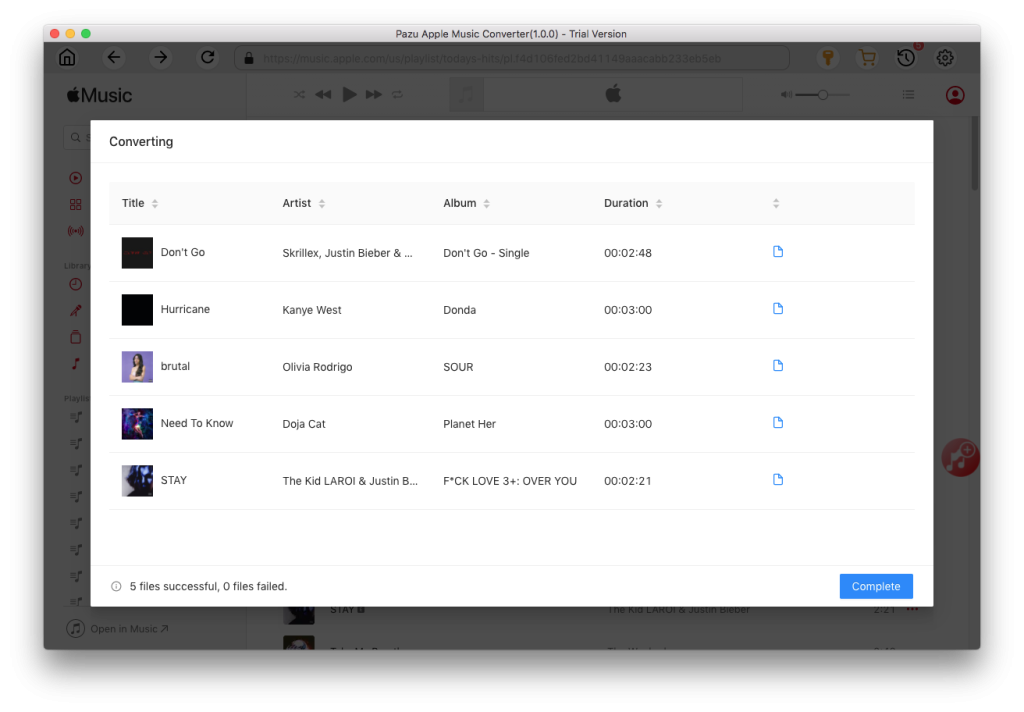Click the Browse grid sidebar icon
1024x712 pixels.
pos(76,204)
